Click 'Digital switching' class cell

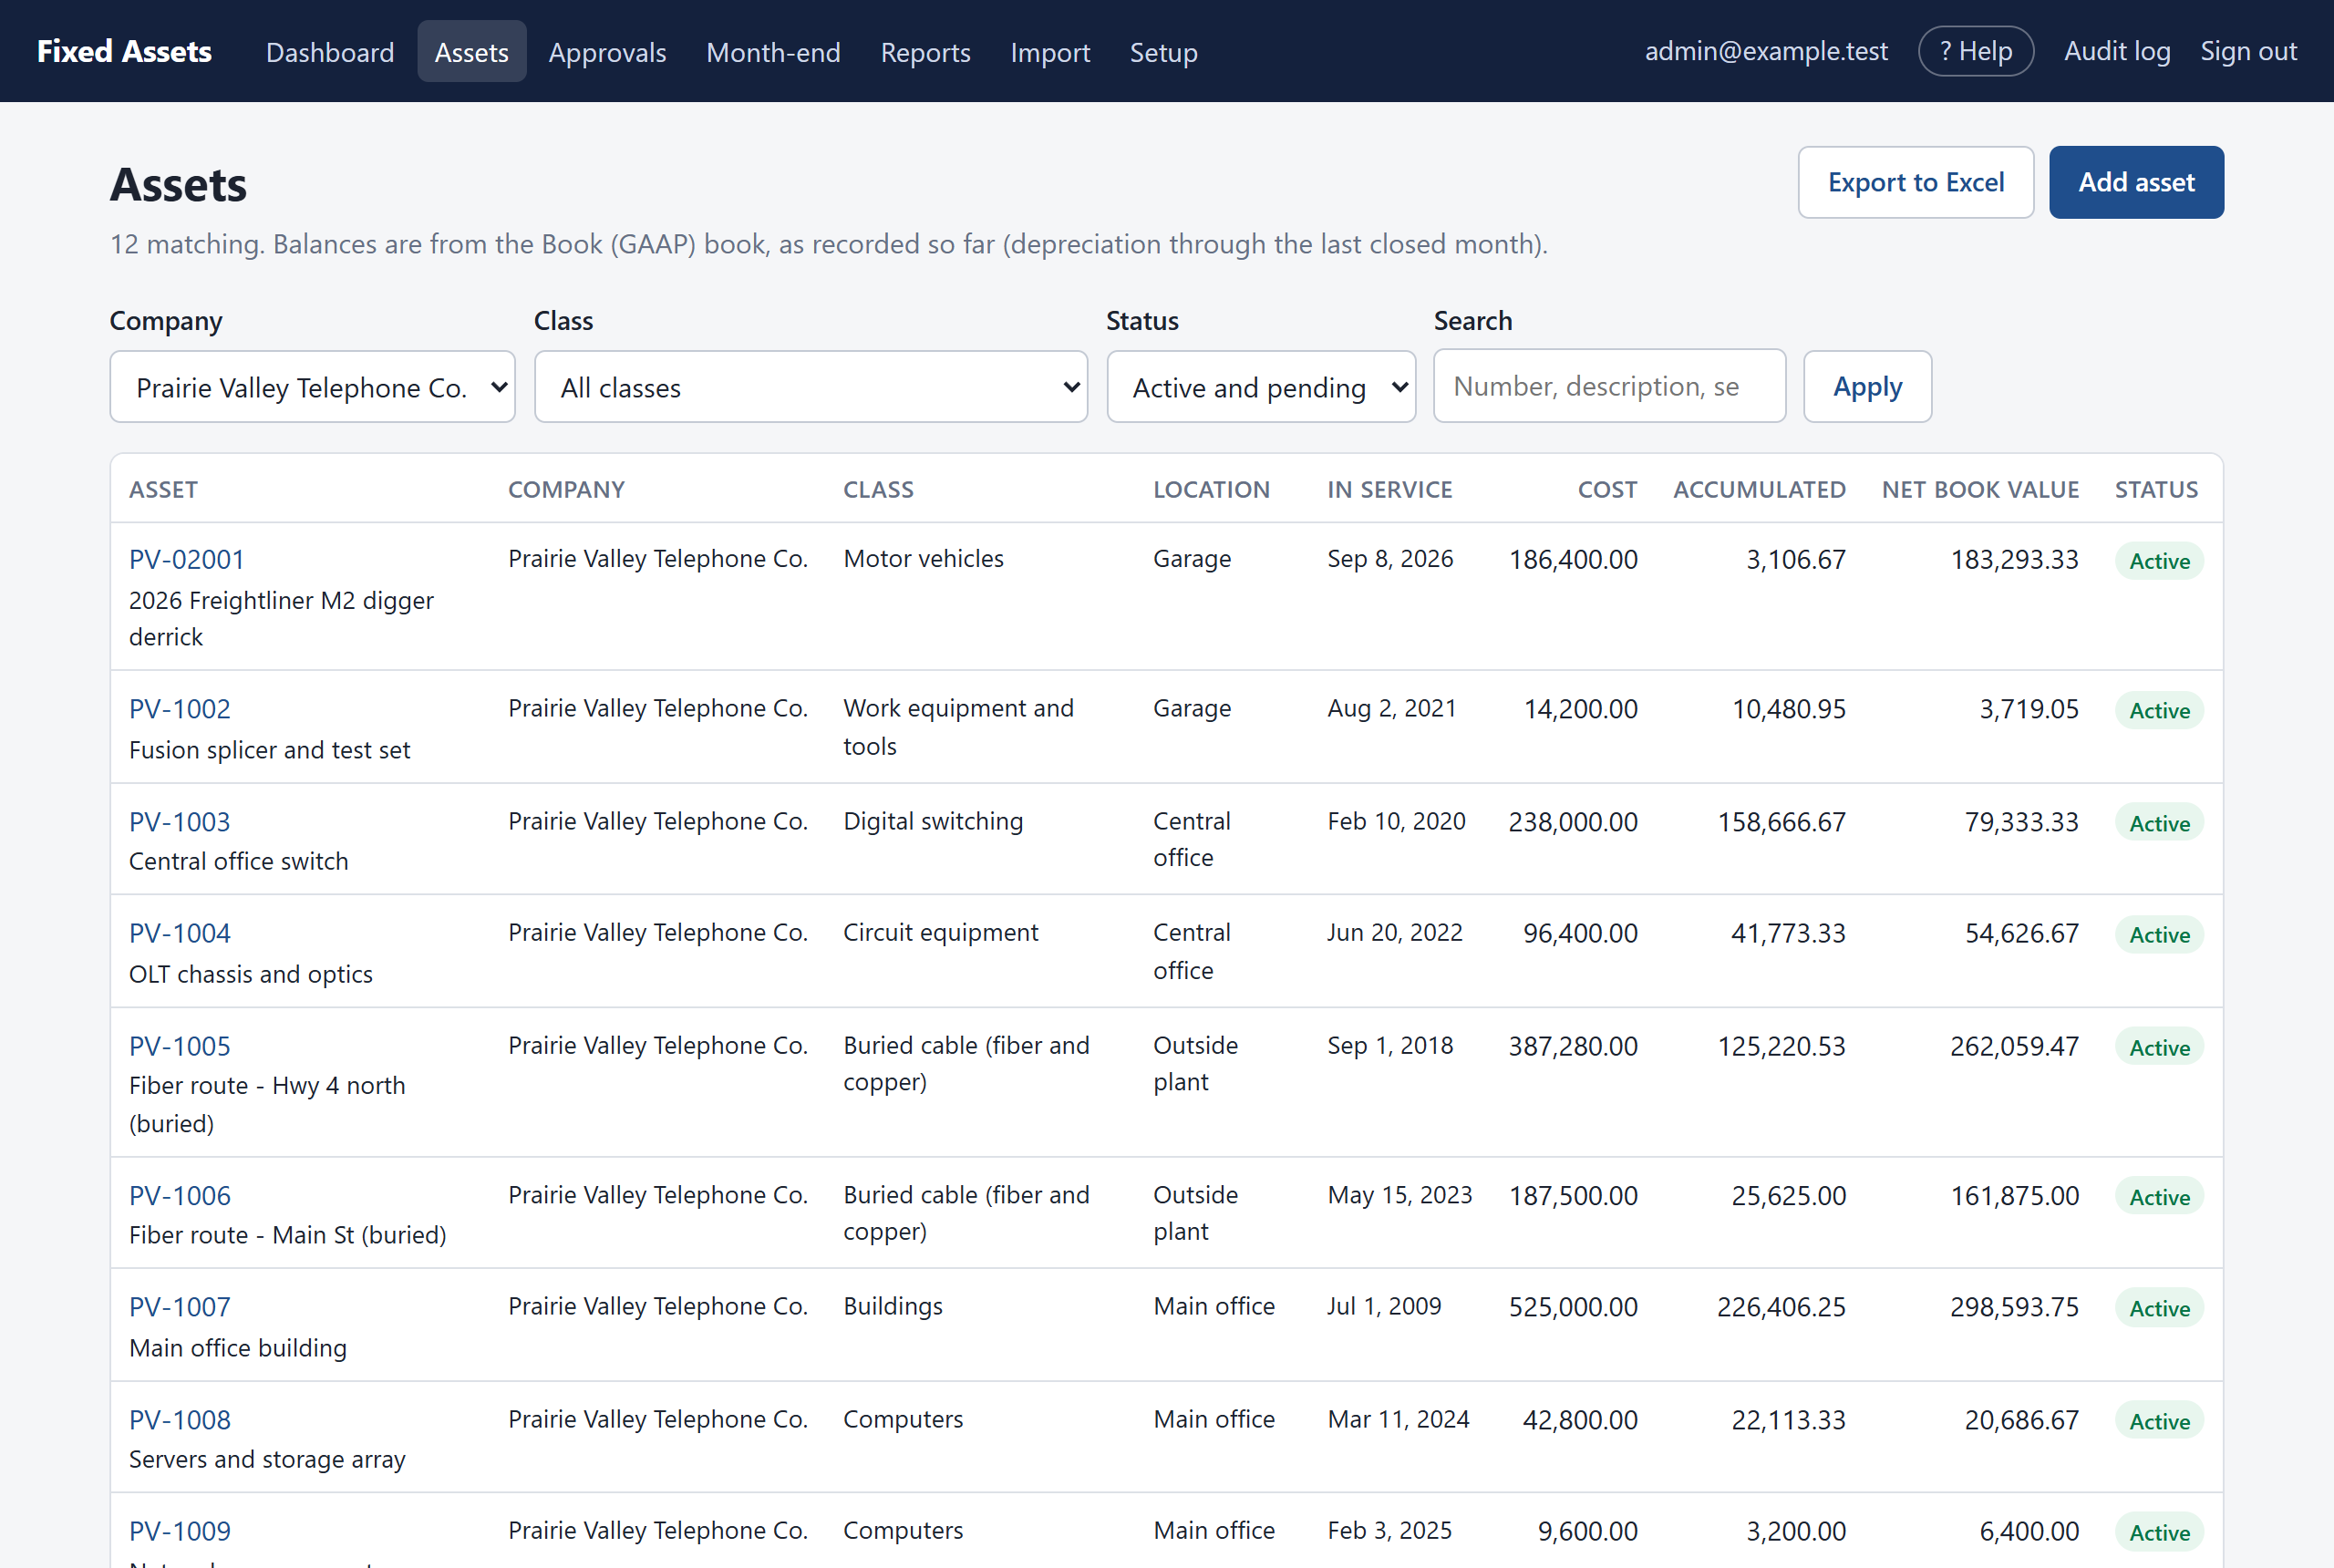[933, 821]
